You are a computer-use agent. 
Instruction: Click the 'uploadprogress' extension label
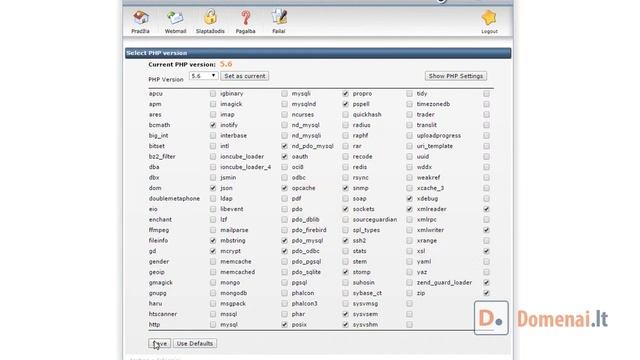pos(439,136)
